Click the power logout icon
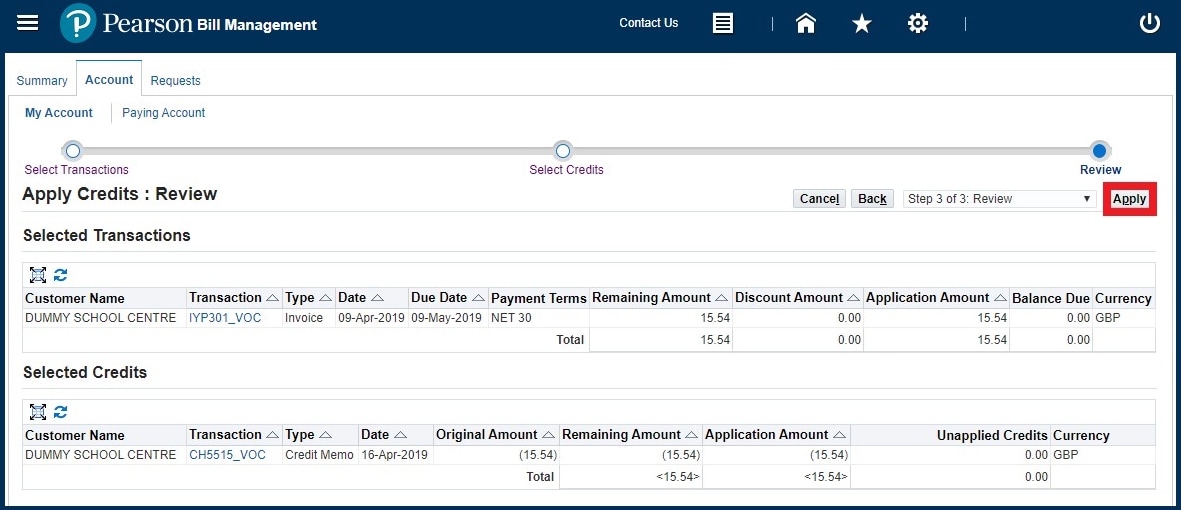 click(1150, 23)
